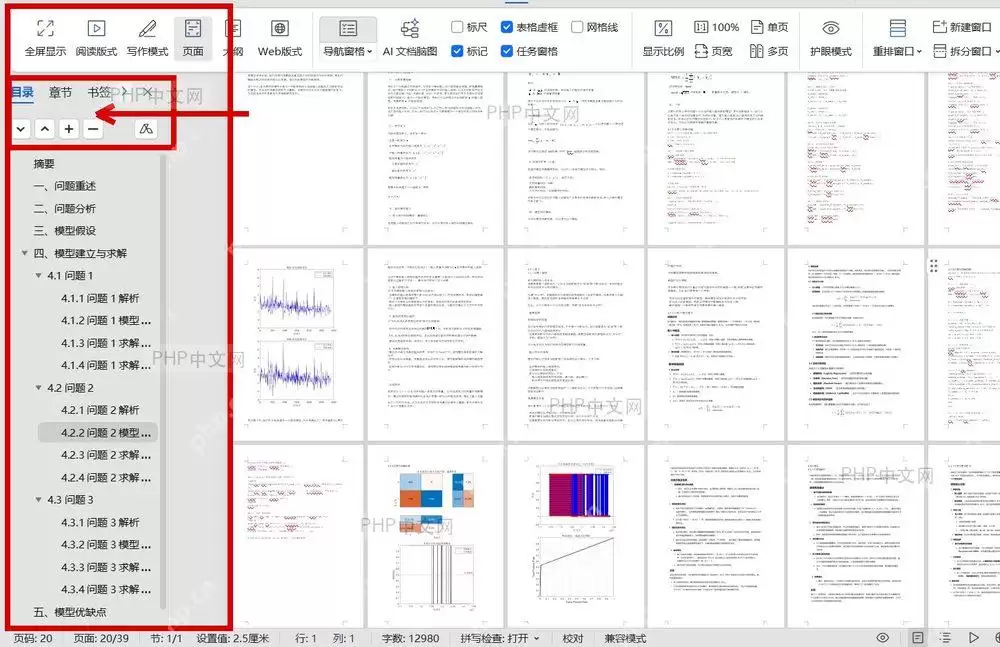Image resolution: width=1000 pixels, height=647 pixels.
Task: Set zoom to 100%
Action: tap(716, 27)
